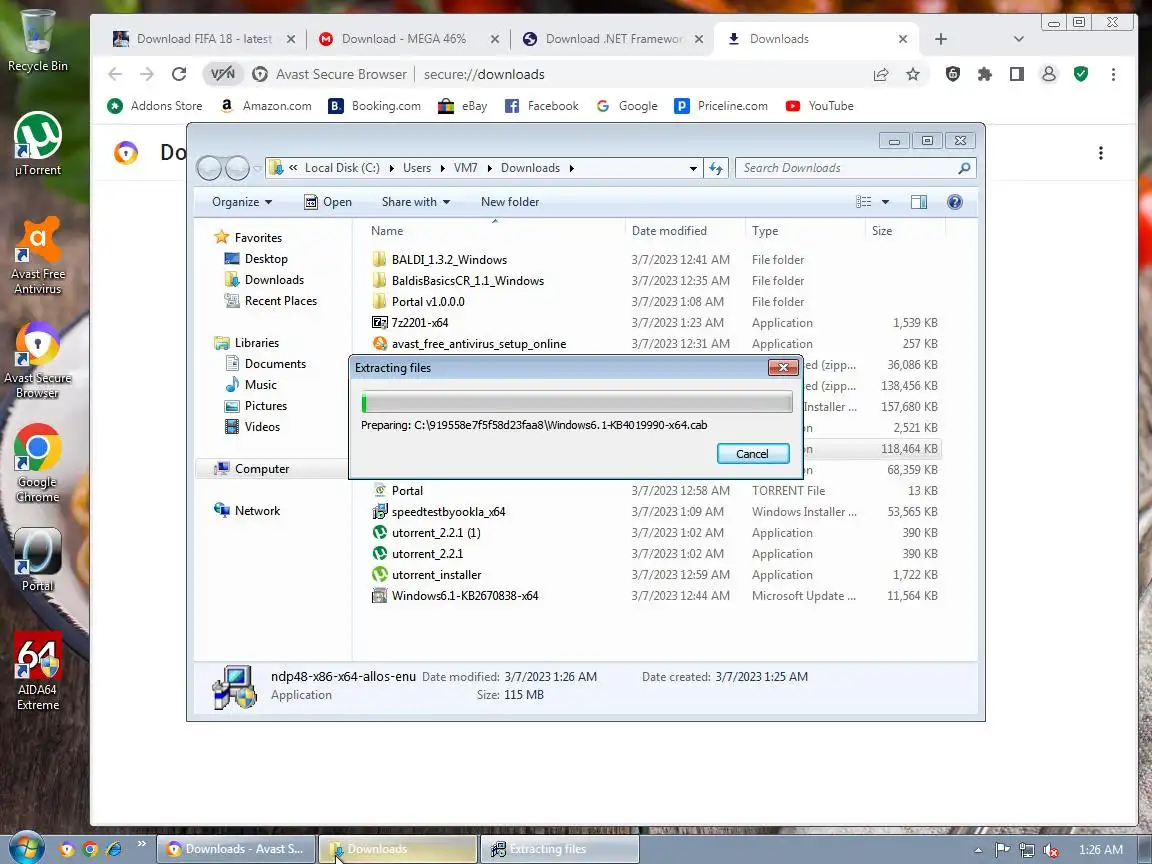
Task: Open the side panel icon in browser toolbar
Action: [x=1017, y=74]
